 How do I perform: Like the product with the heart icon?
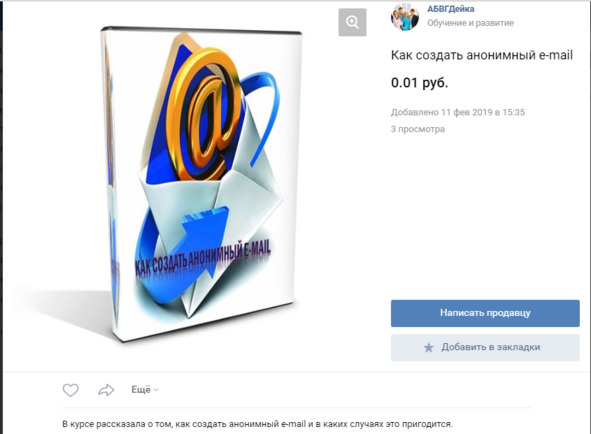[70, 390]
